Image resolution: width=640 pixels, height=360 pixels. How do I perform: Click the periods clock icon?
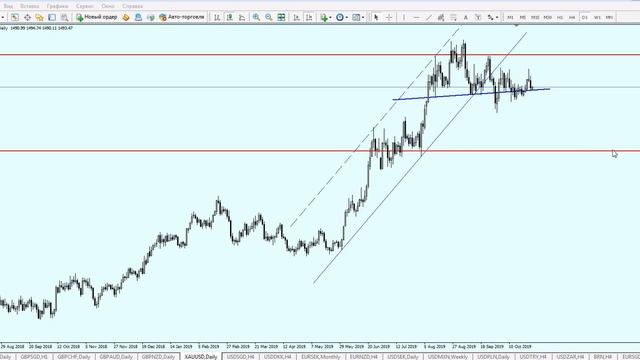[x=340, y=17]
